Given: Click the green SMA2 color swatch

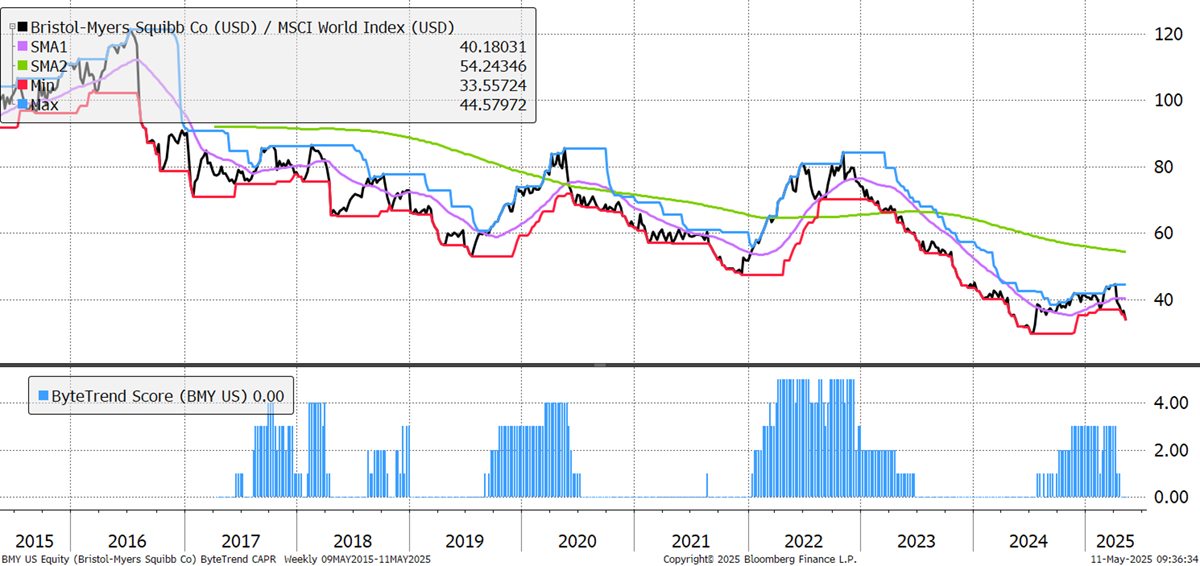Looking at the screenshot, I should (23, 66).
